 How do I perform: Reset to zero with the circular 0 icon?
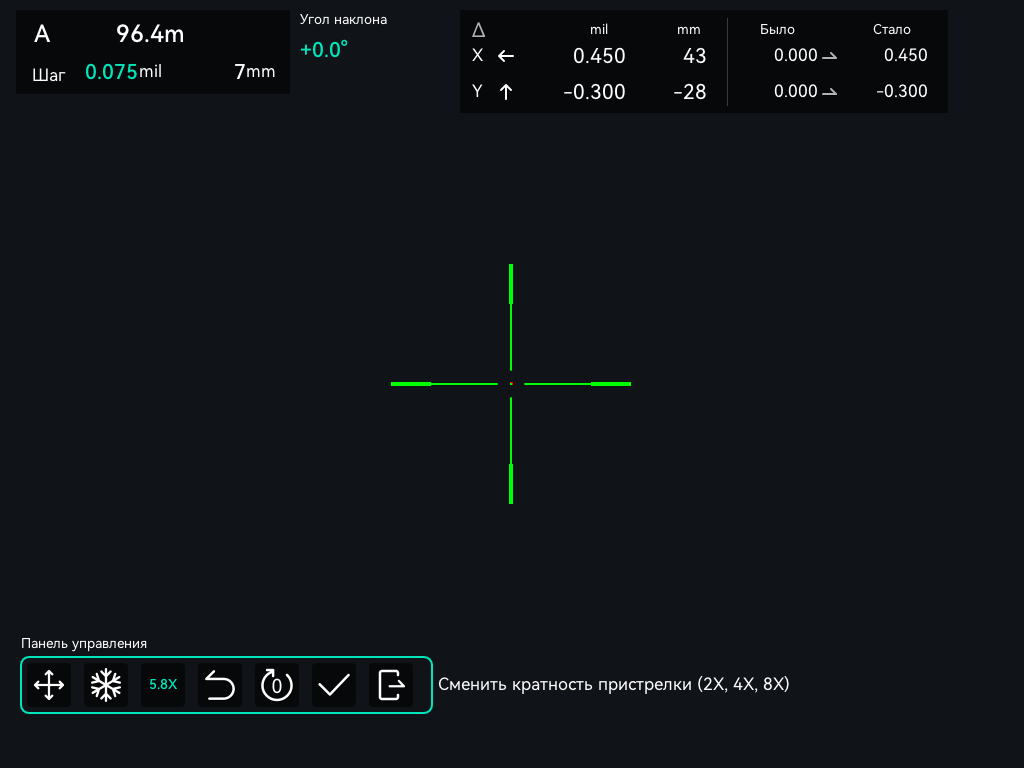277,685
